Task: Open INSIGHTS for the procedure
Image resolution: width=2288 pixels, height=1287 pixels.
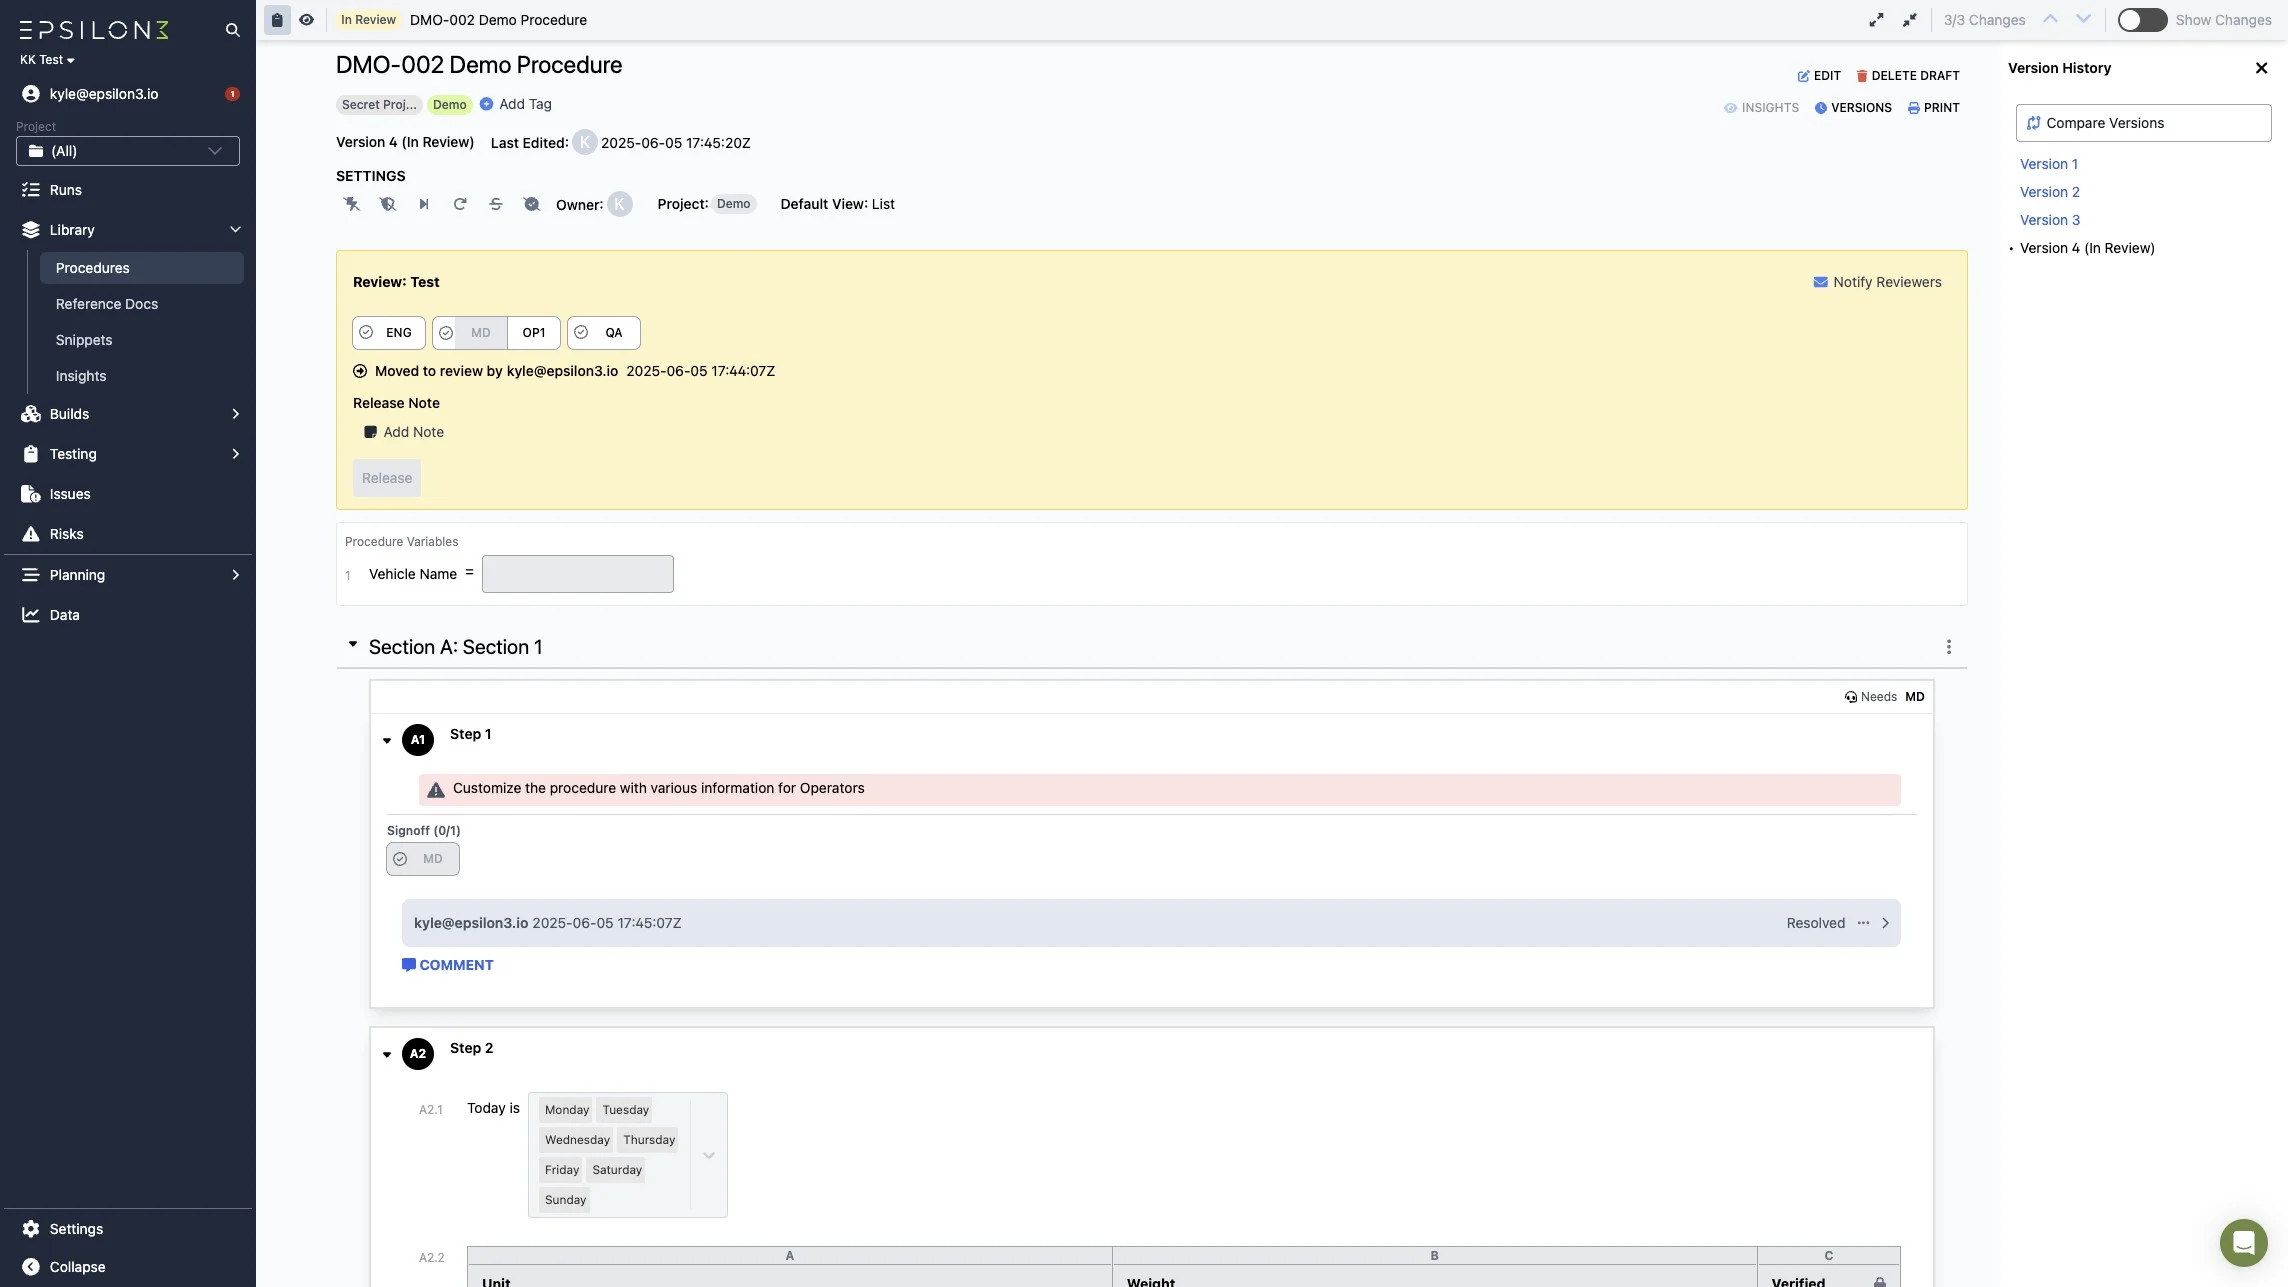Action: coord(1761,108)
